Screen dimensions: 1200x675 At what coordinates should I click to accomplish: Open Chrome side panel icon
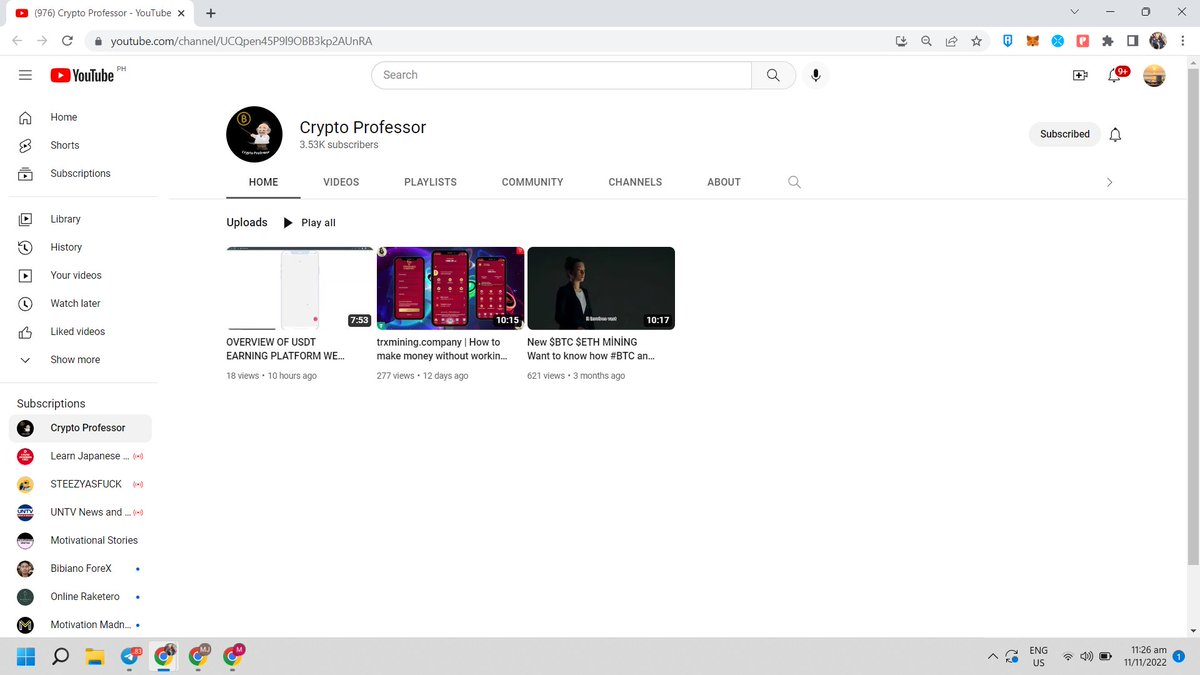point(1132,41)
